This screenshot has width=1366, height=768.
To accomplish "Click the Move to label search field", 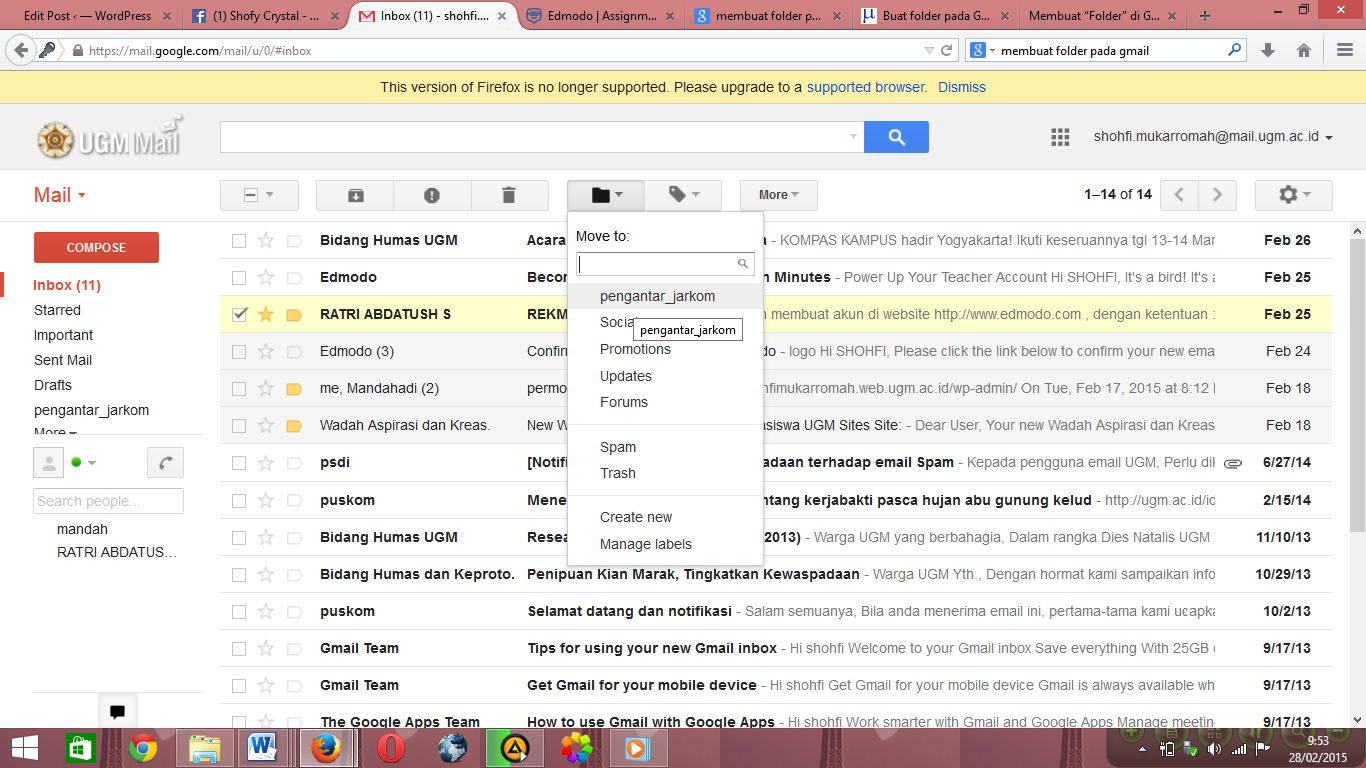I will coord(665,264).
